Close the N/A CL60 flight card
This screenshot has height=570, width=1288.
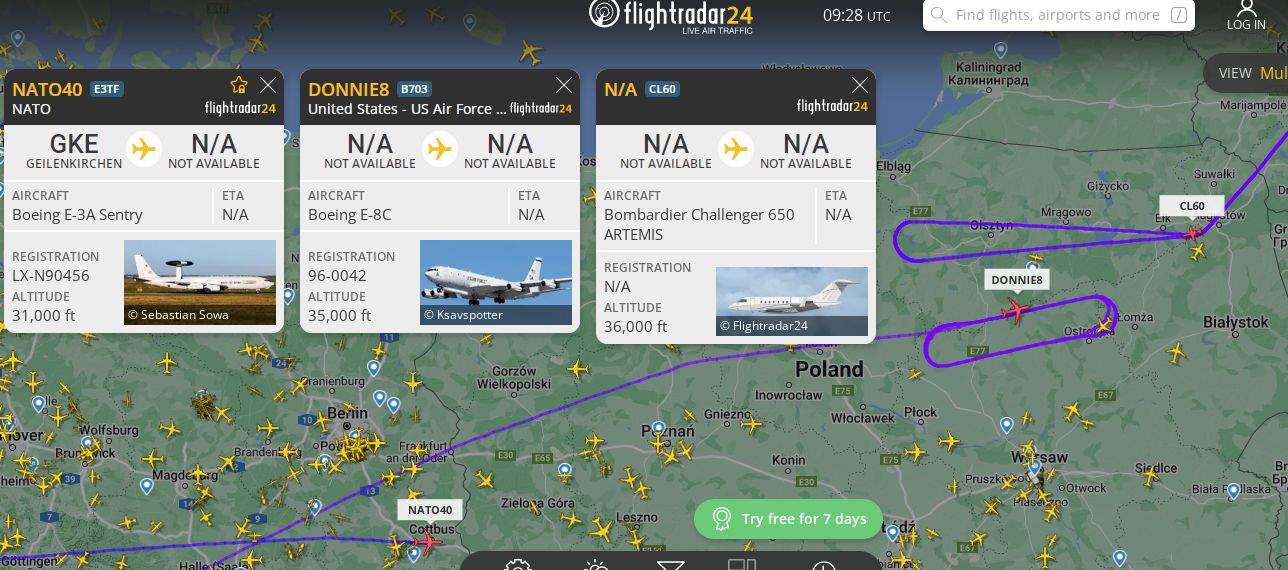(x=860, y=85)
